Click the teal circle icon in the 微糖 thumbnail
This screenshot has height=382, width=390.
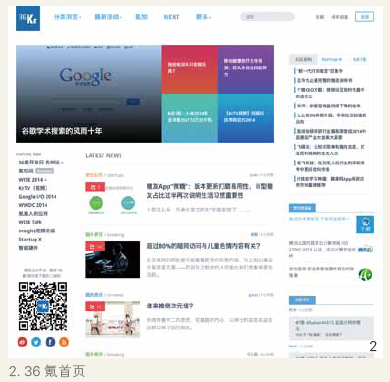click(x=128, y=203)
